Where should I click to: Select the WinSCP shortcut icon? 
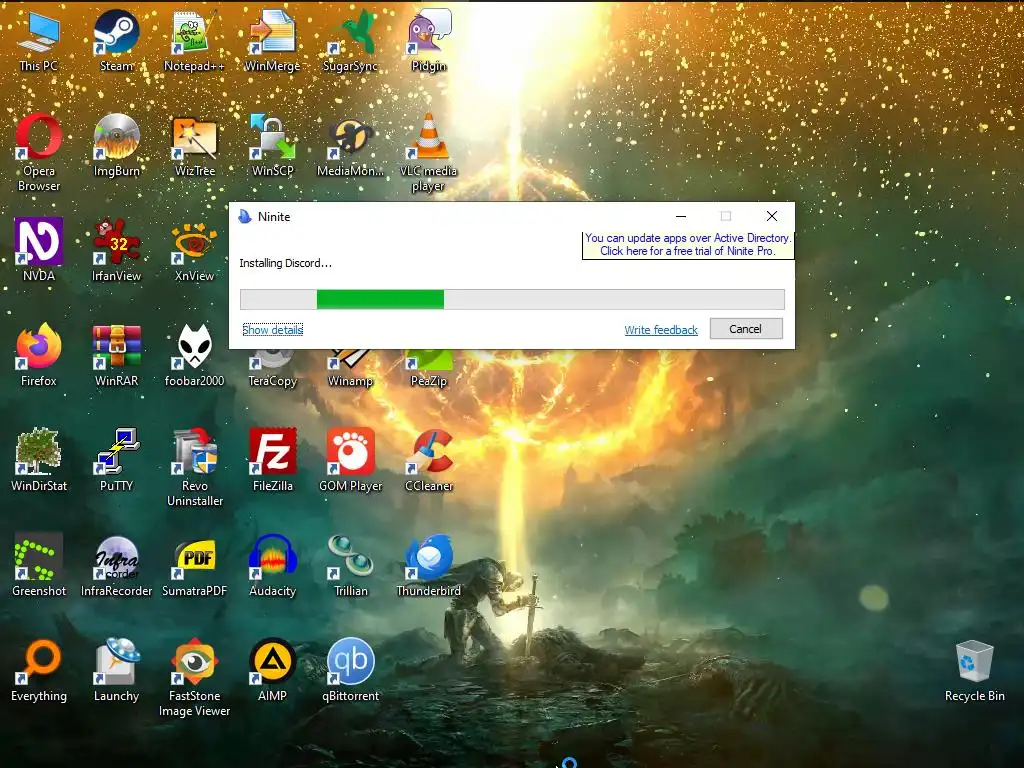coord(272,145)
